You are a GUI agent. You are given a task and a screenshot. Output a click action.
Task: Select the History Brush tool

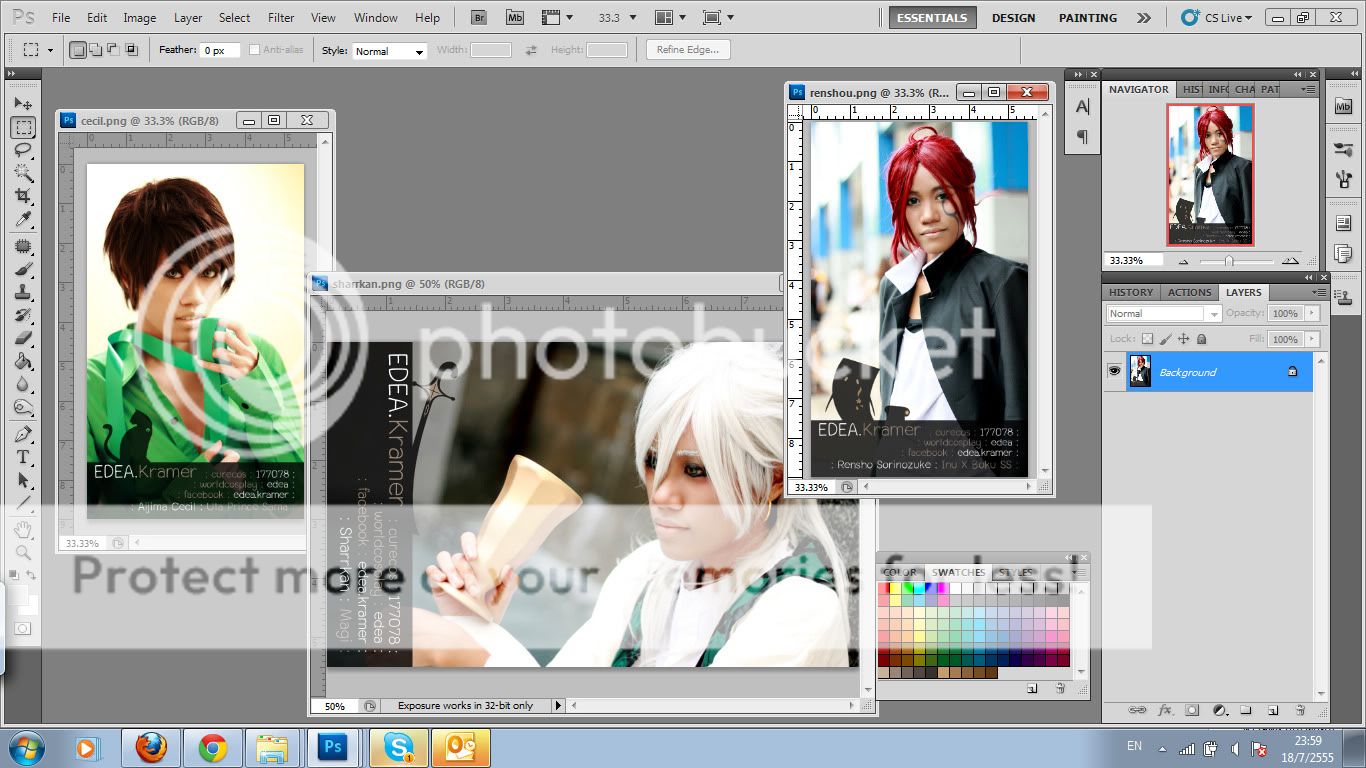[x=23, y=315]
